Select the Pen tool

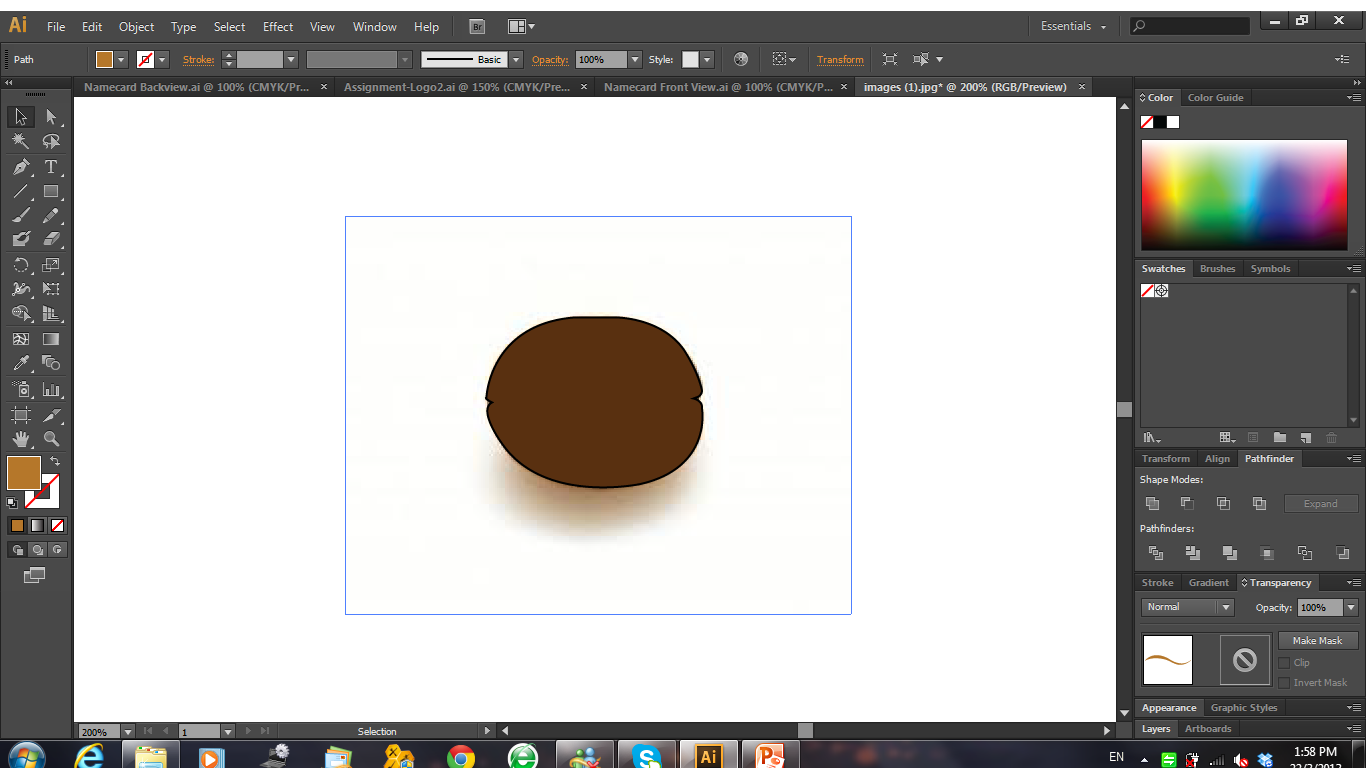(x=20, y=167)
